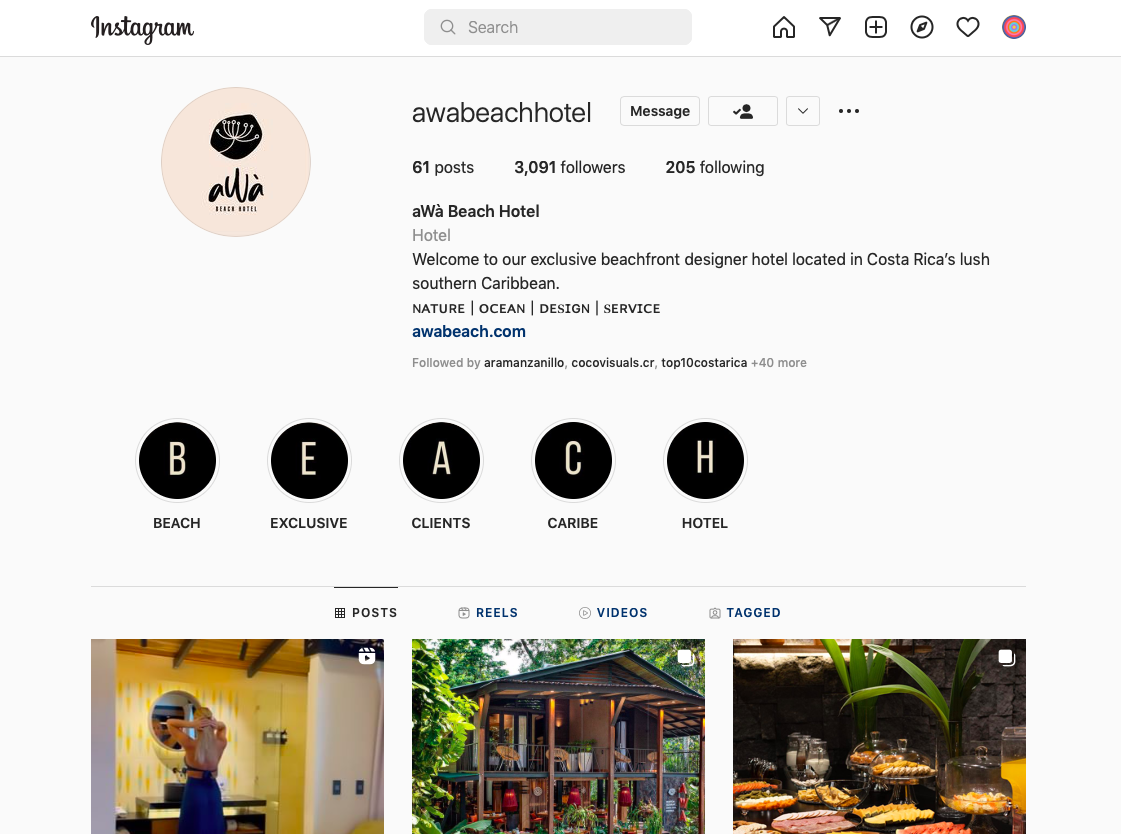Screen dimensions: 1121x834
Task: Click the Message button
Action: [660, 111]
